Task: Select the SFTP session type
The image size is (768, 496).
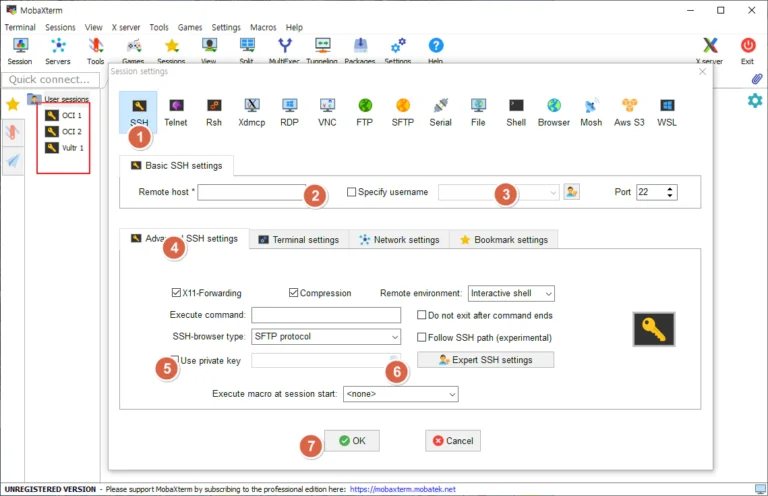Action: [x=403, y=112]
